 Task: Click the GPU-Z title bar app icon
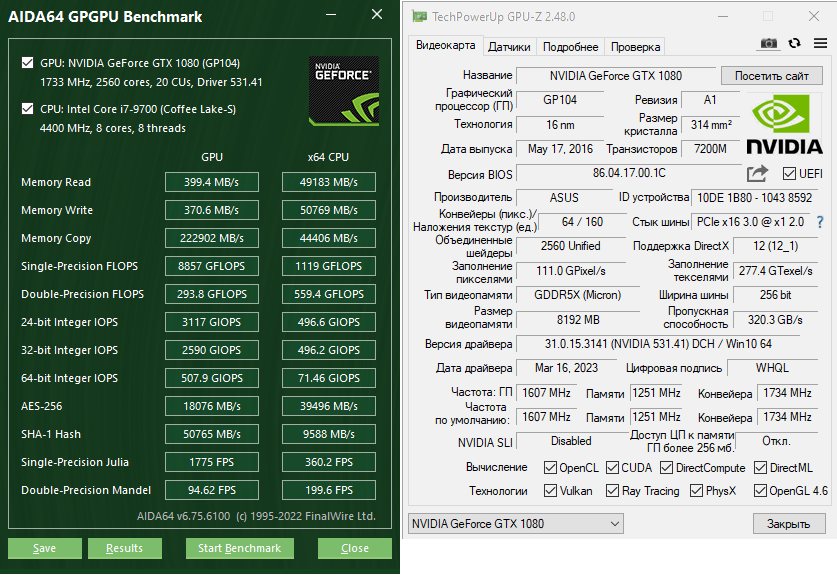[420, 17]
